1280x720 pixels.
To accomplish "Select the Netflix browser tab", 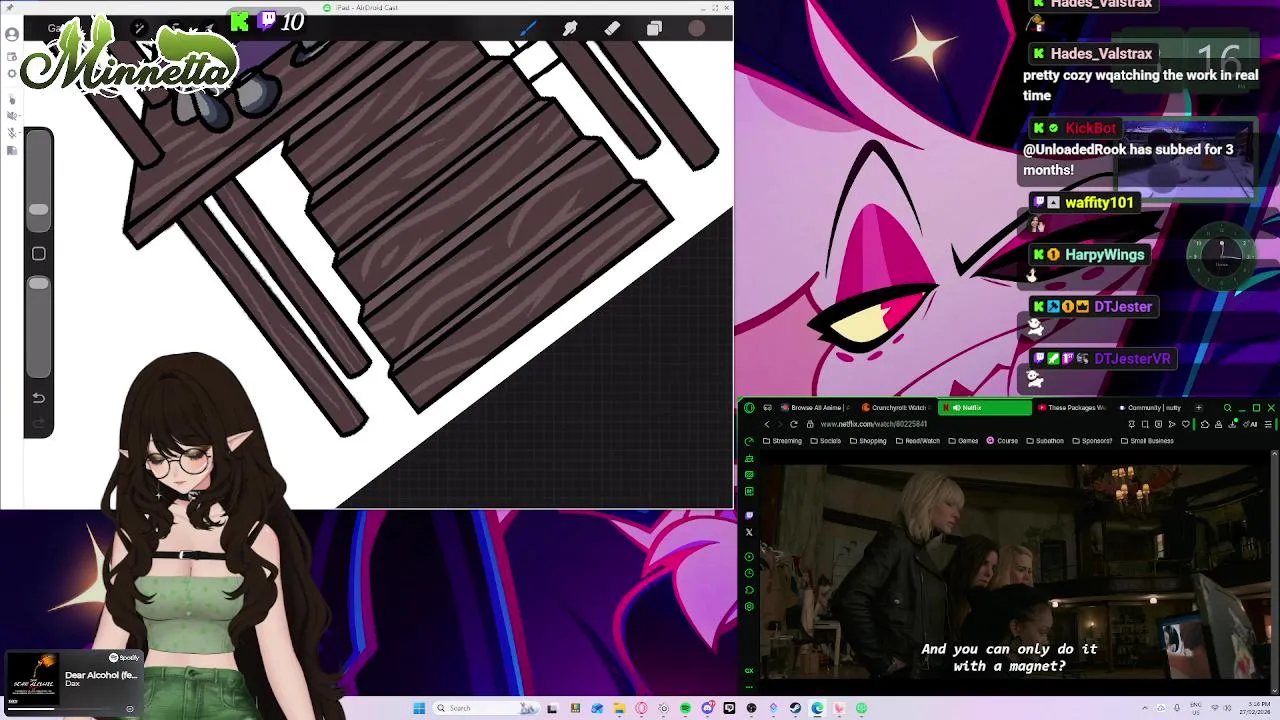I will pyautogui.click(x=985, y=408).
